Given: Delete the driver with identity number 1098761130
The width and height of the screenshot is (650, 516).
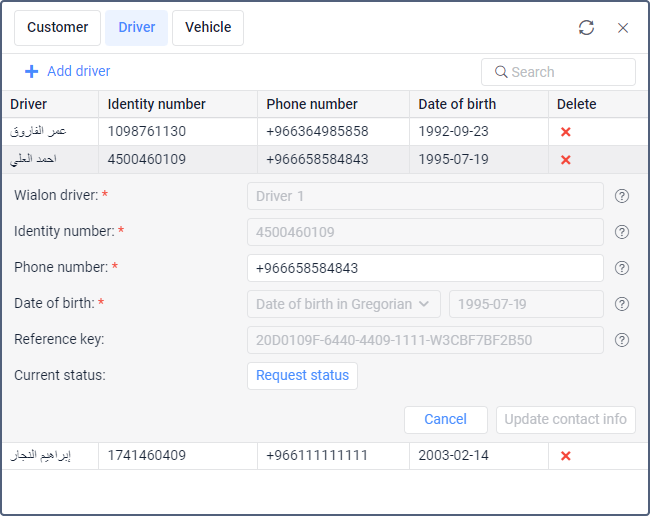Looking at the screenshot, I should [x=565, y=132].
